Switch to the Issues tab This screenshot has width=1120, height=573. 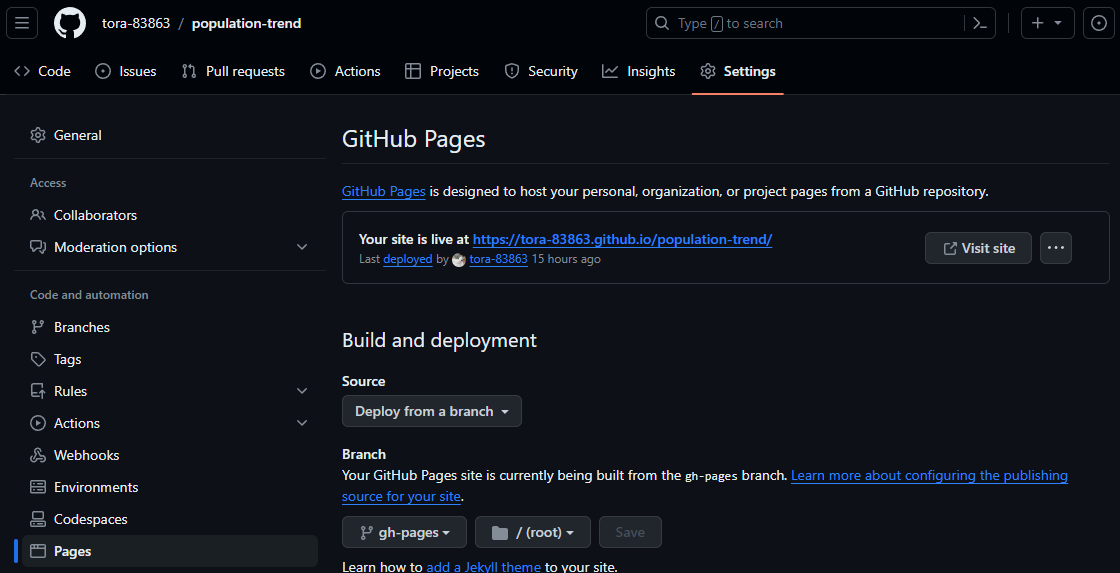click(x=126, y=71)
